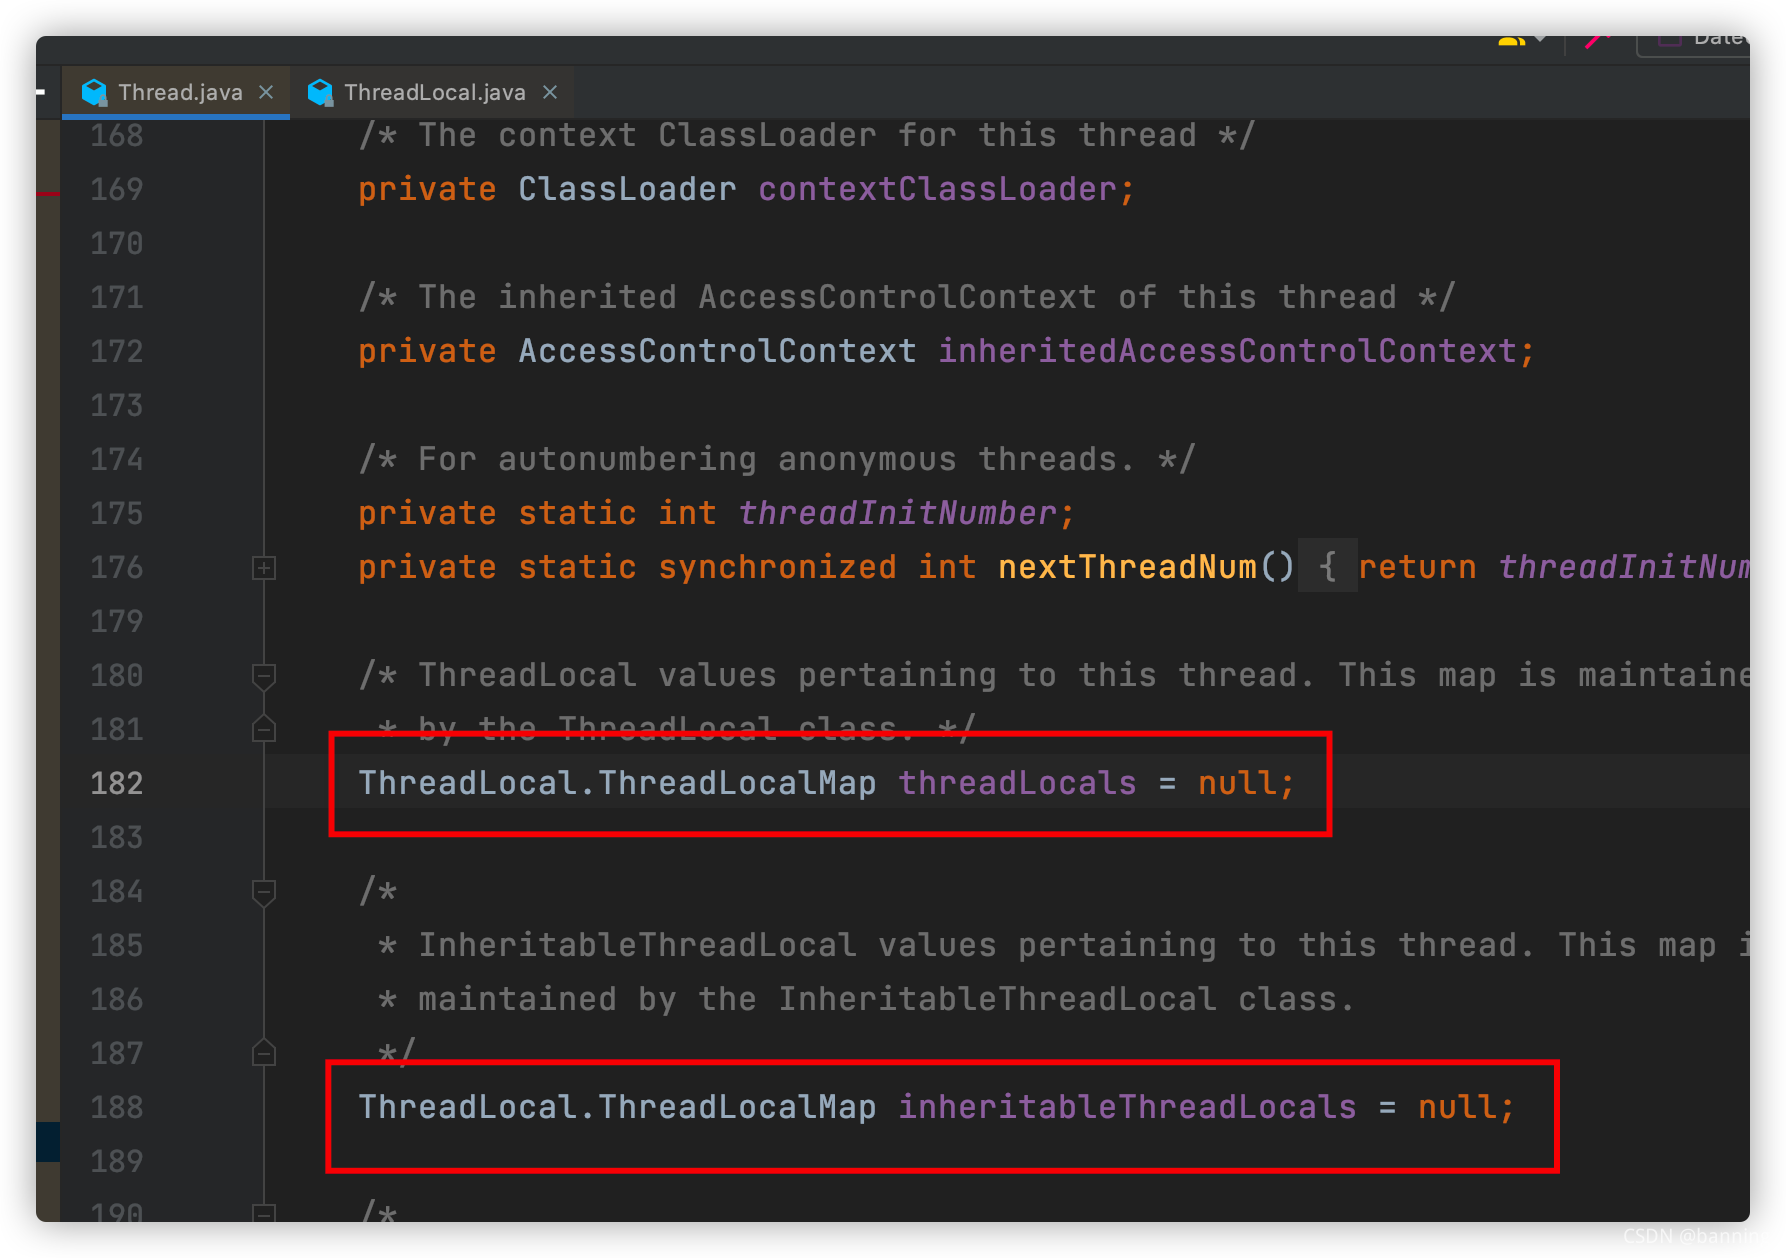Viewport: 1786px width, 1258px height.
Task: Click line number 182 in the gutter
Action: [x=117, y=783]
